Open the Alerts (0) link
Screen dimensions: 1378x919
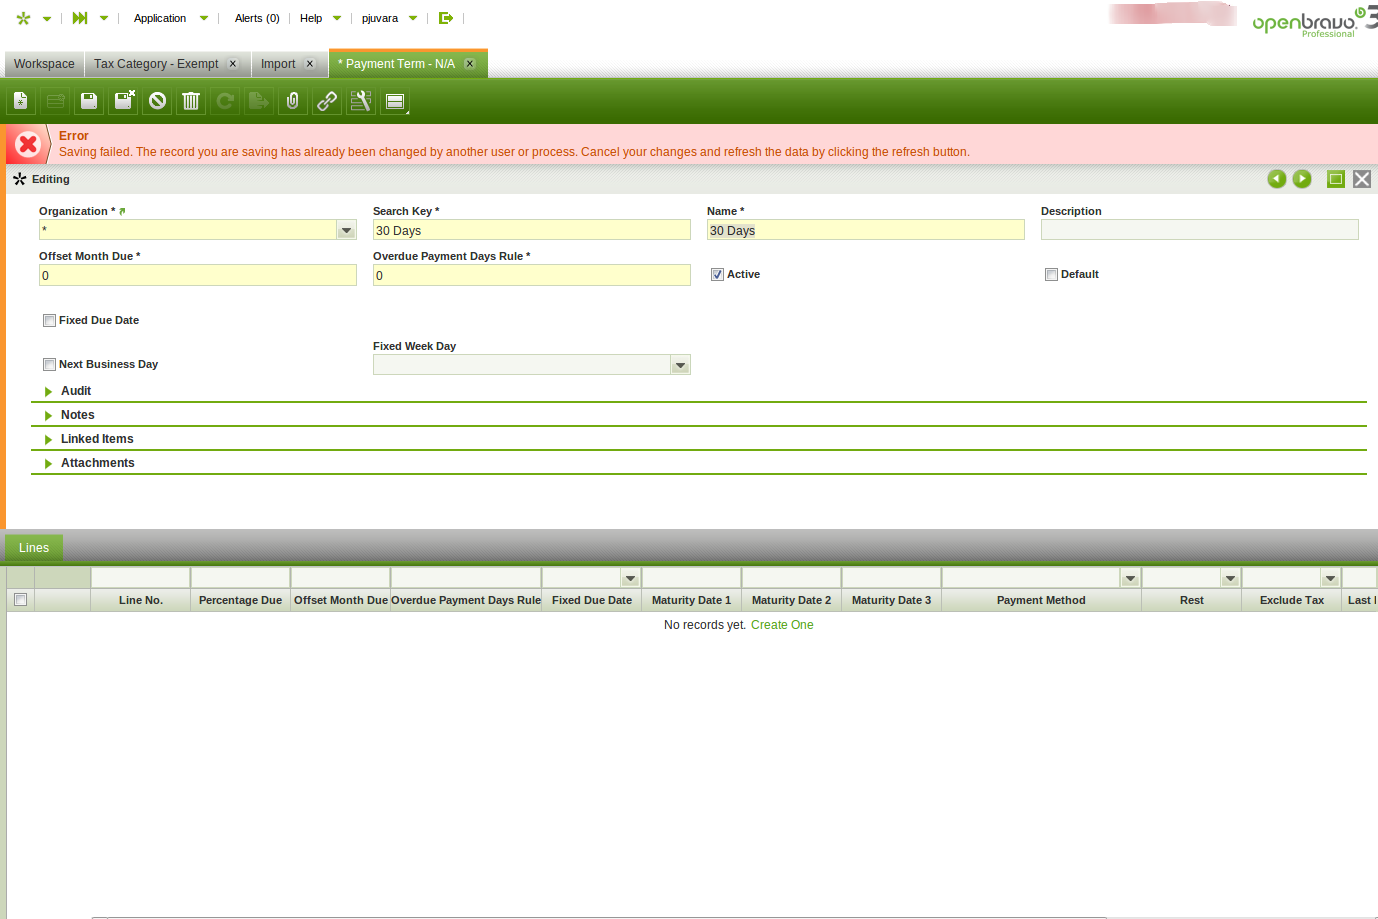pyautogui.click(x=257, y=18)
